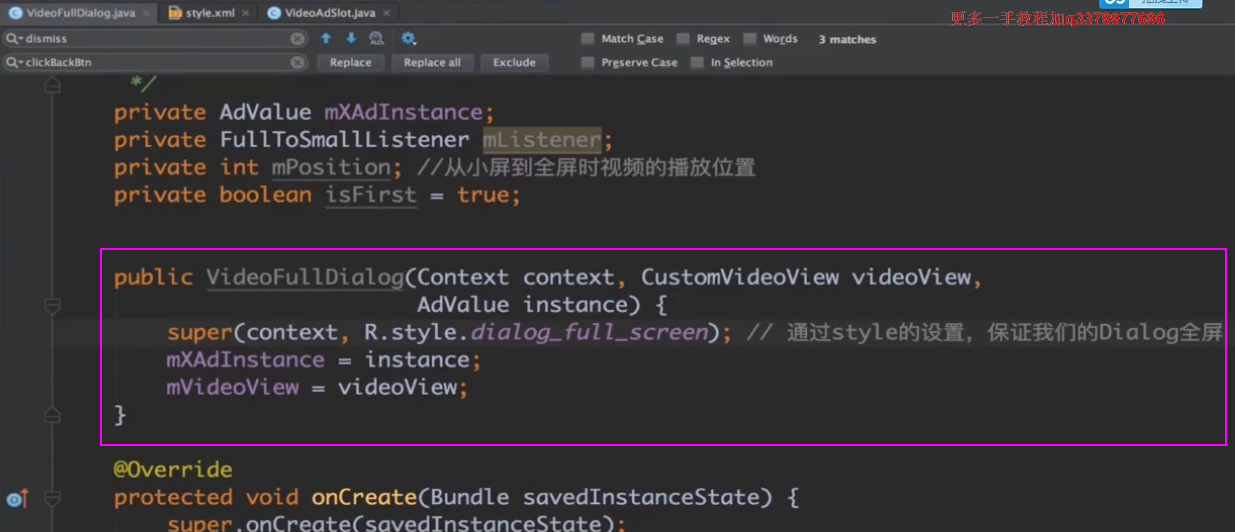
Task: Collapse the onCreate method fold marker
Action: 54,497
